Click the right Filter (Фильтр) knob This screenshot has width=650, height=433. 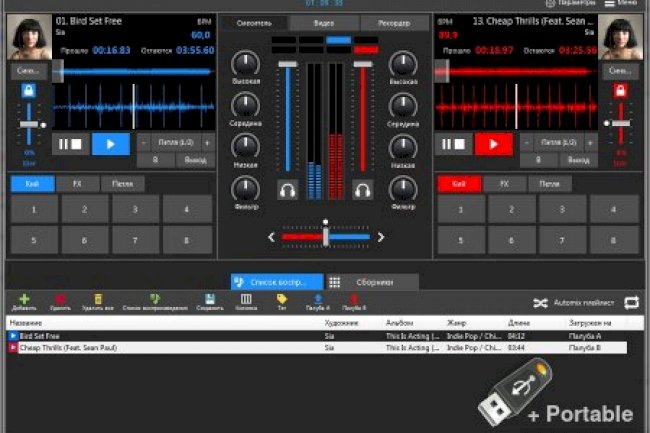(403, 189)
